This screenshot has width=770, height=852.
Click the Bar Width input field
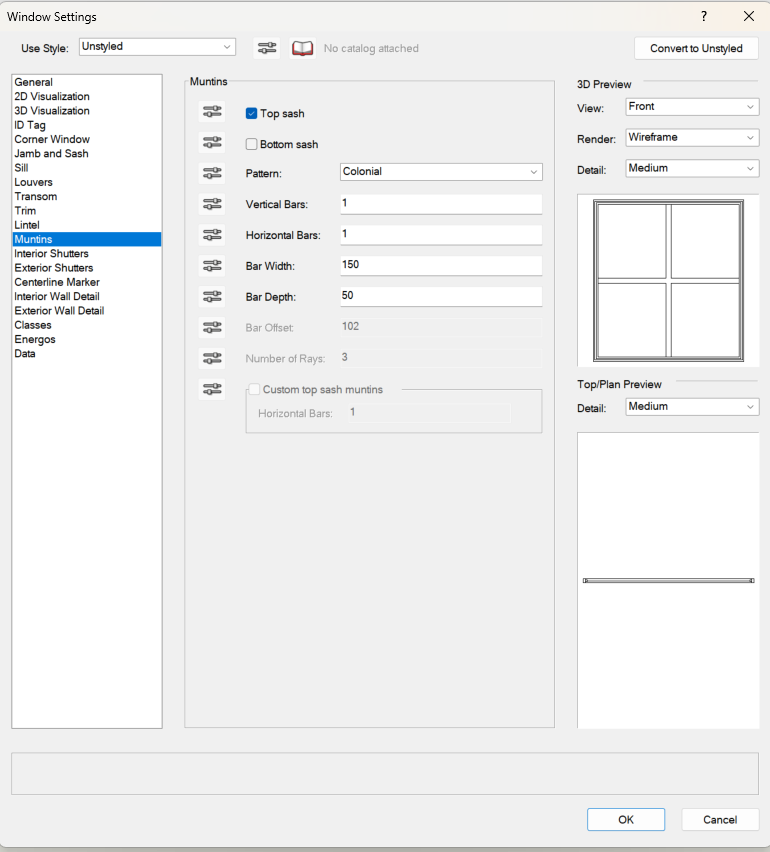tap(441, 265)
